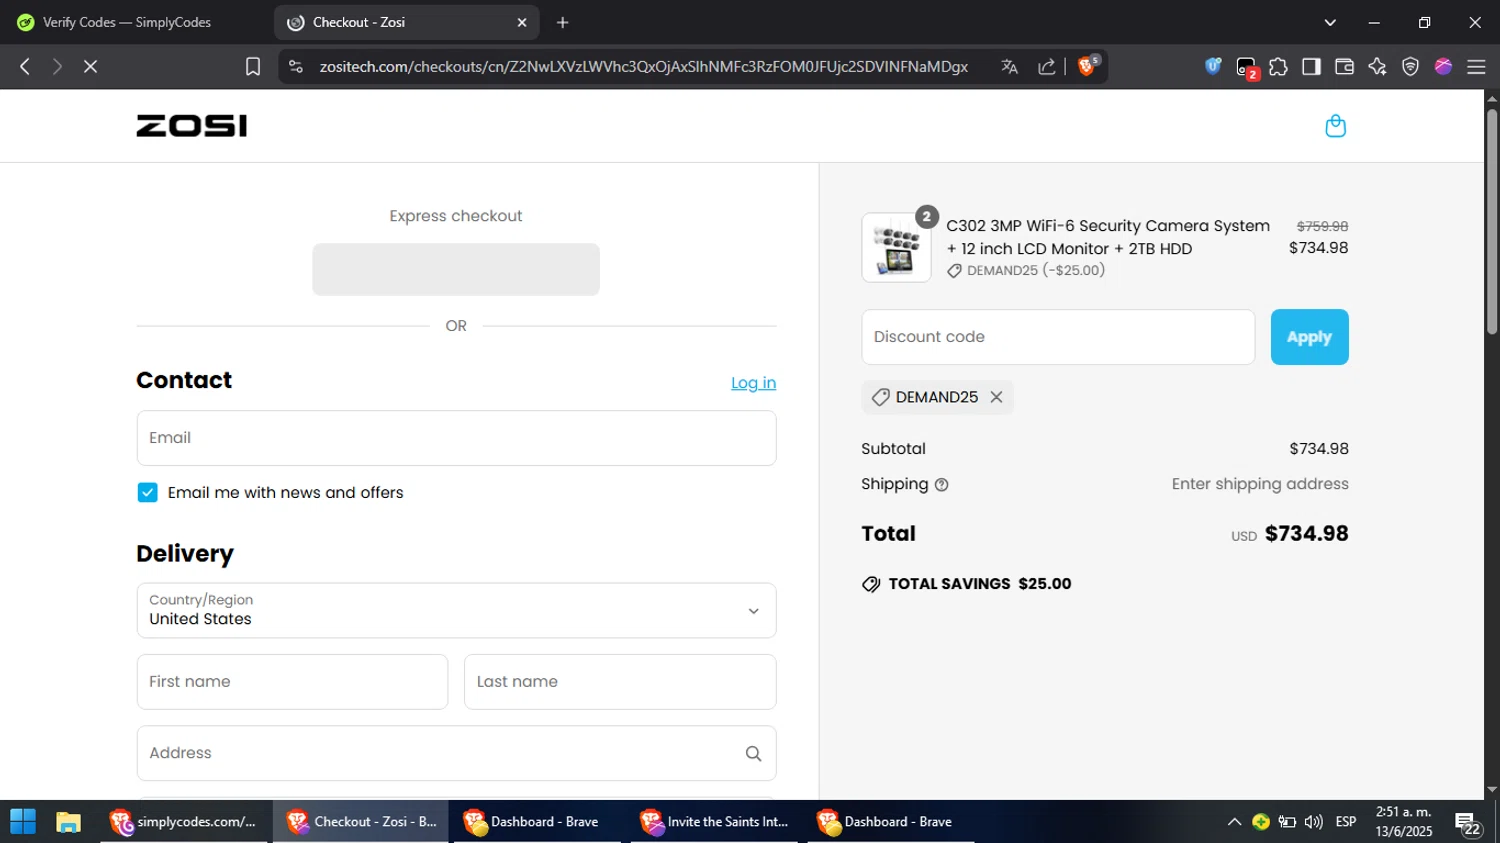Open Leo AI sparkle icon
1500x843 pixels.
click(1377, 66)
